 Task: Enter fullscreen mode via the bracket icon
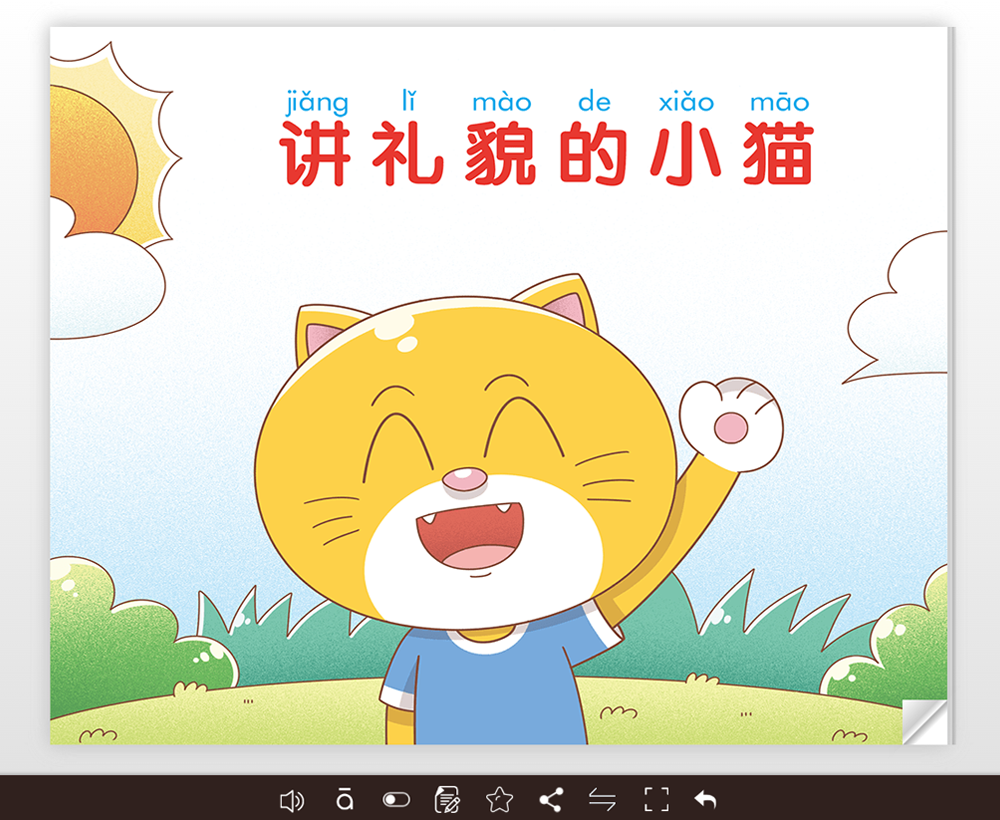tap(656, 800)
